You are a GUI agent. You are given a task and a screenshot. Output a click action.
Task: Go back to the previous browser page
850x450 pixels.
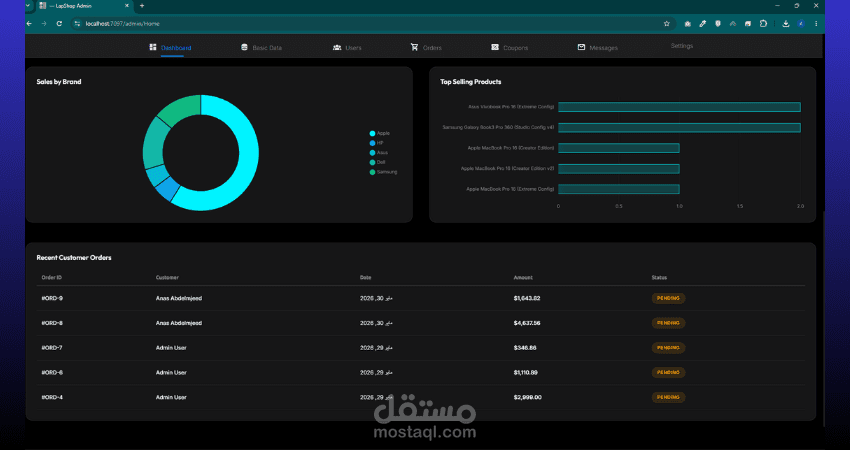[29, 24]
